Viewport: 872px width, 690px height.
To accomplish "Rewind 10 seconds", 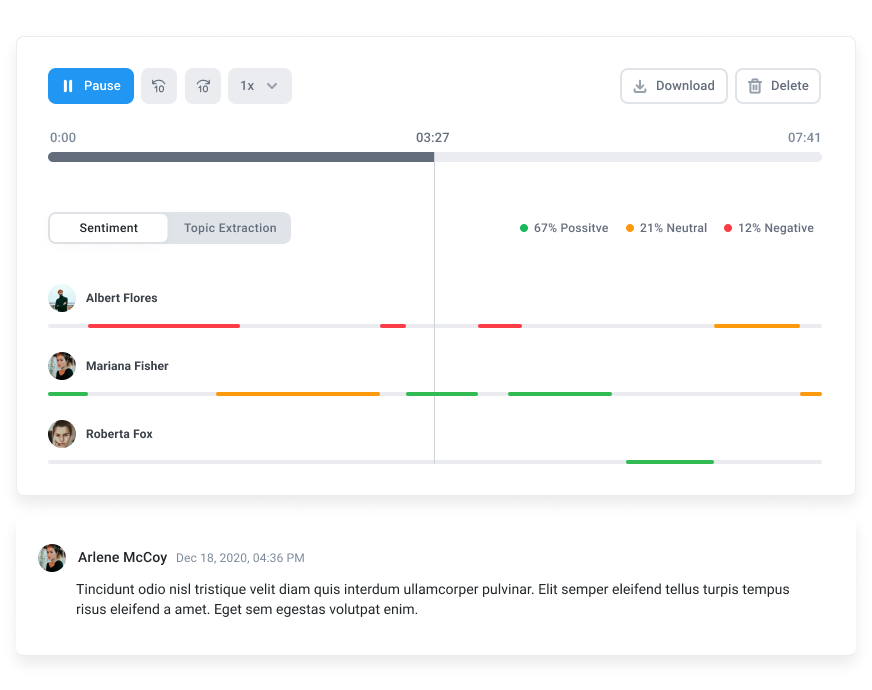I will [159, 86].
